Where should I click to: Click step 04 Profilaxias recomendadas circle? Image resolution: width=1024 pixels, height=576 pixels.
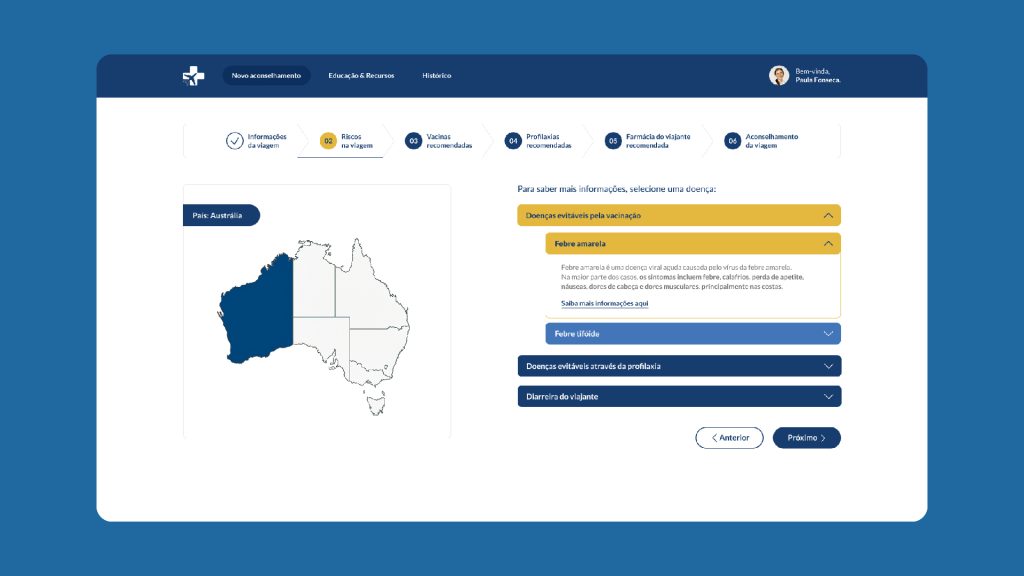pos(513,141)
